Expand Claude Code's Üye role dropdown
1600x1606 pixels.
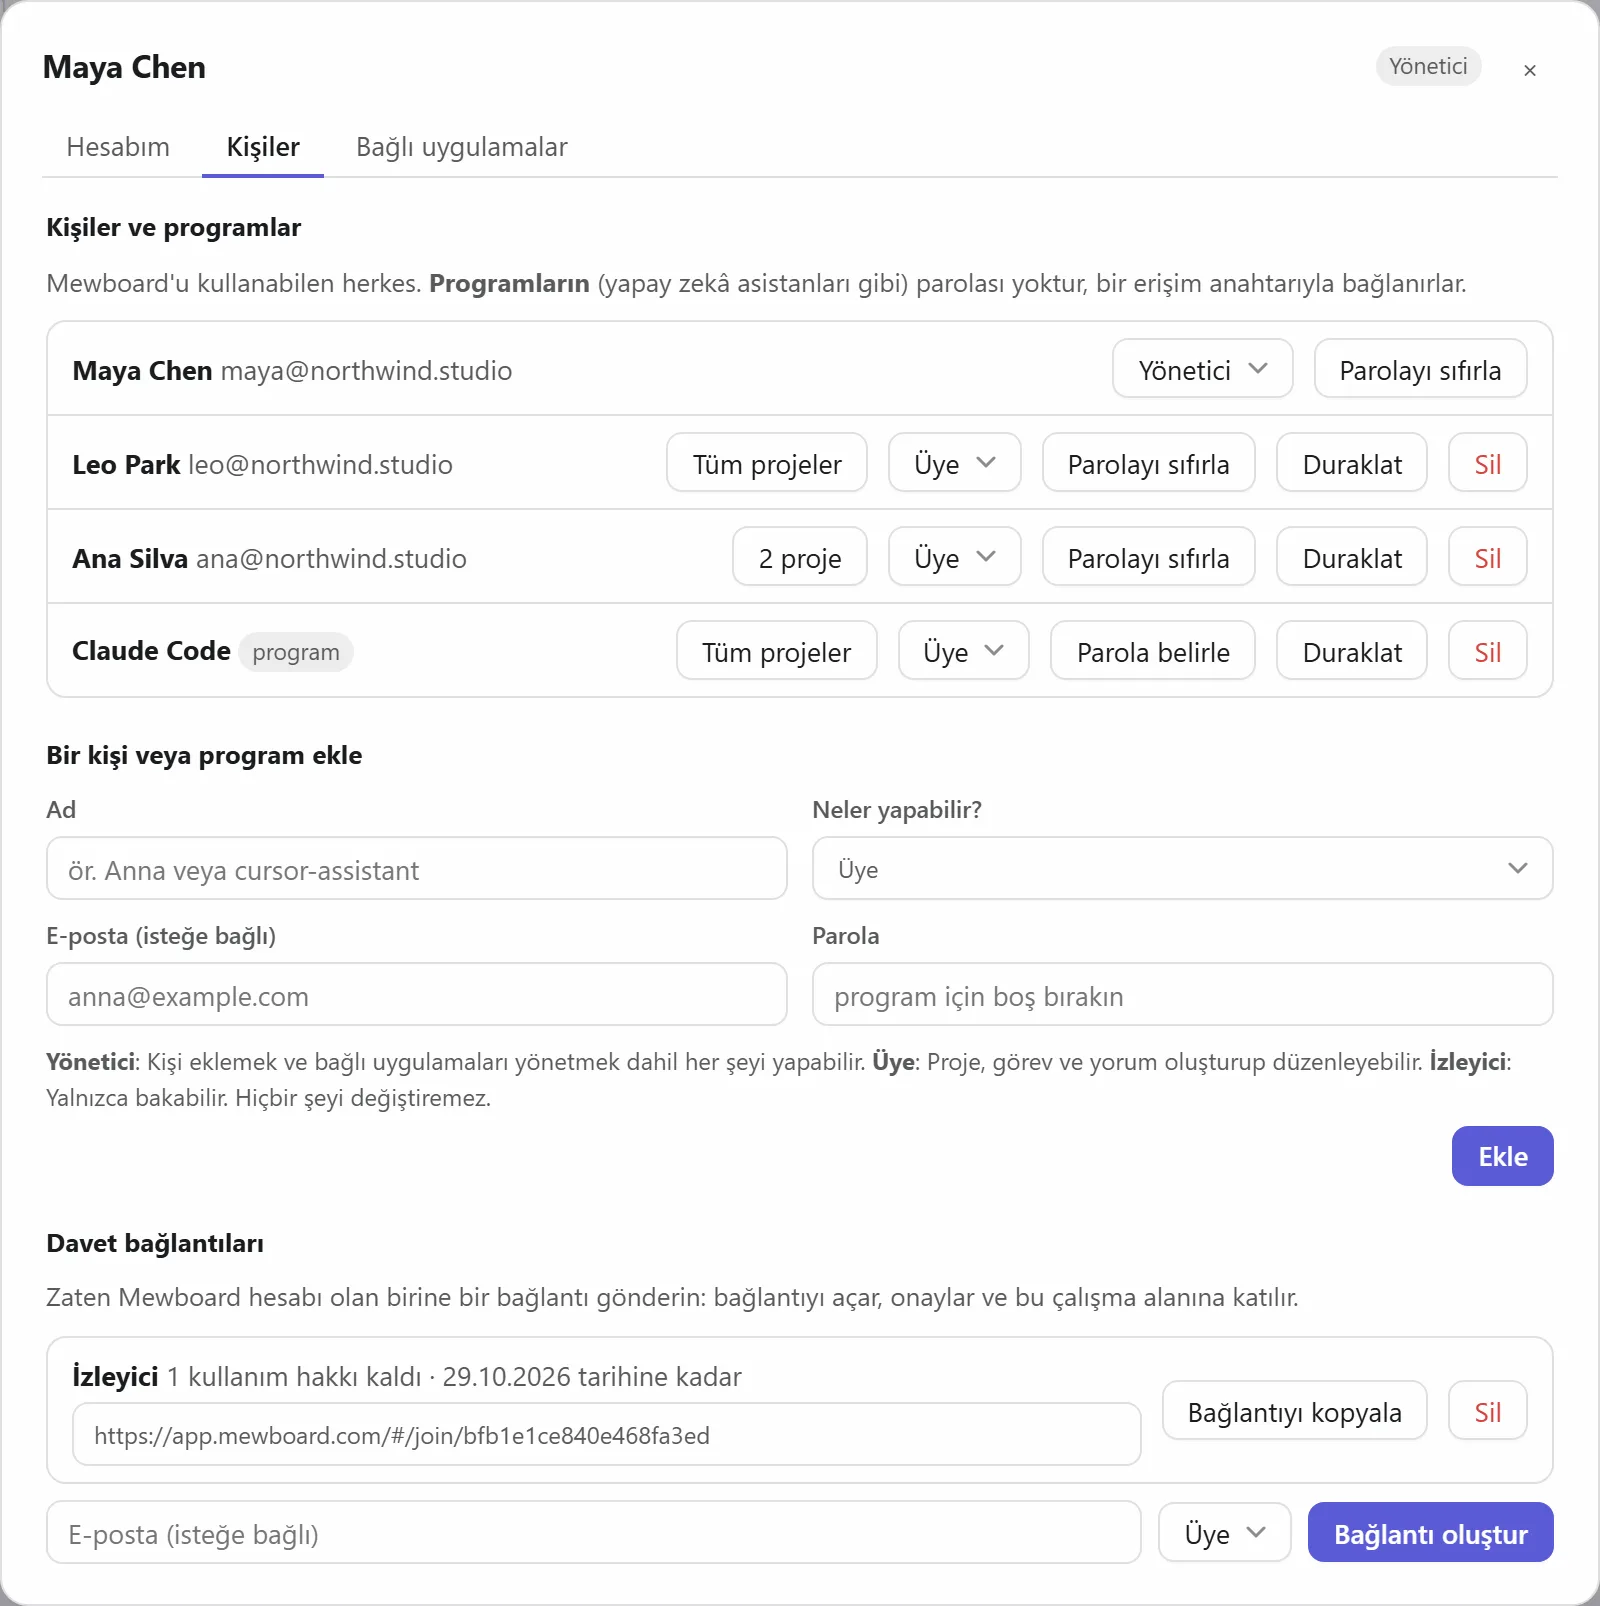(x=964, y=651)
